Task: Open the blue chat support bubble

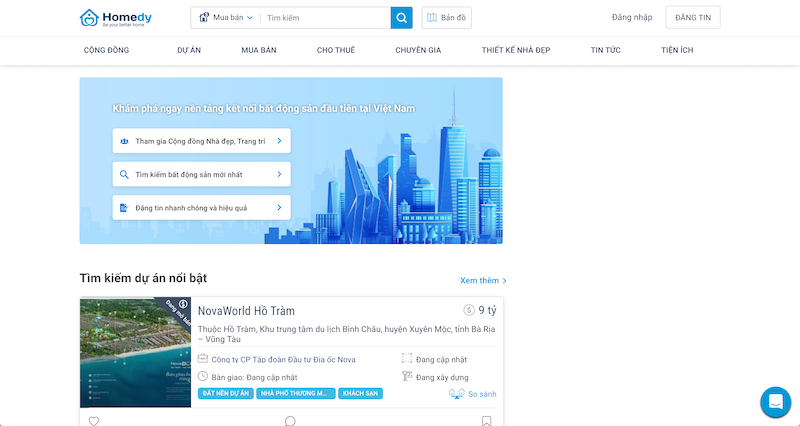Action: pyautogui.click(x=776, y=402)
